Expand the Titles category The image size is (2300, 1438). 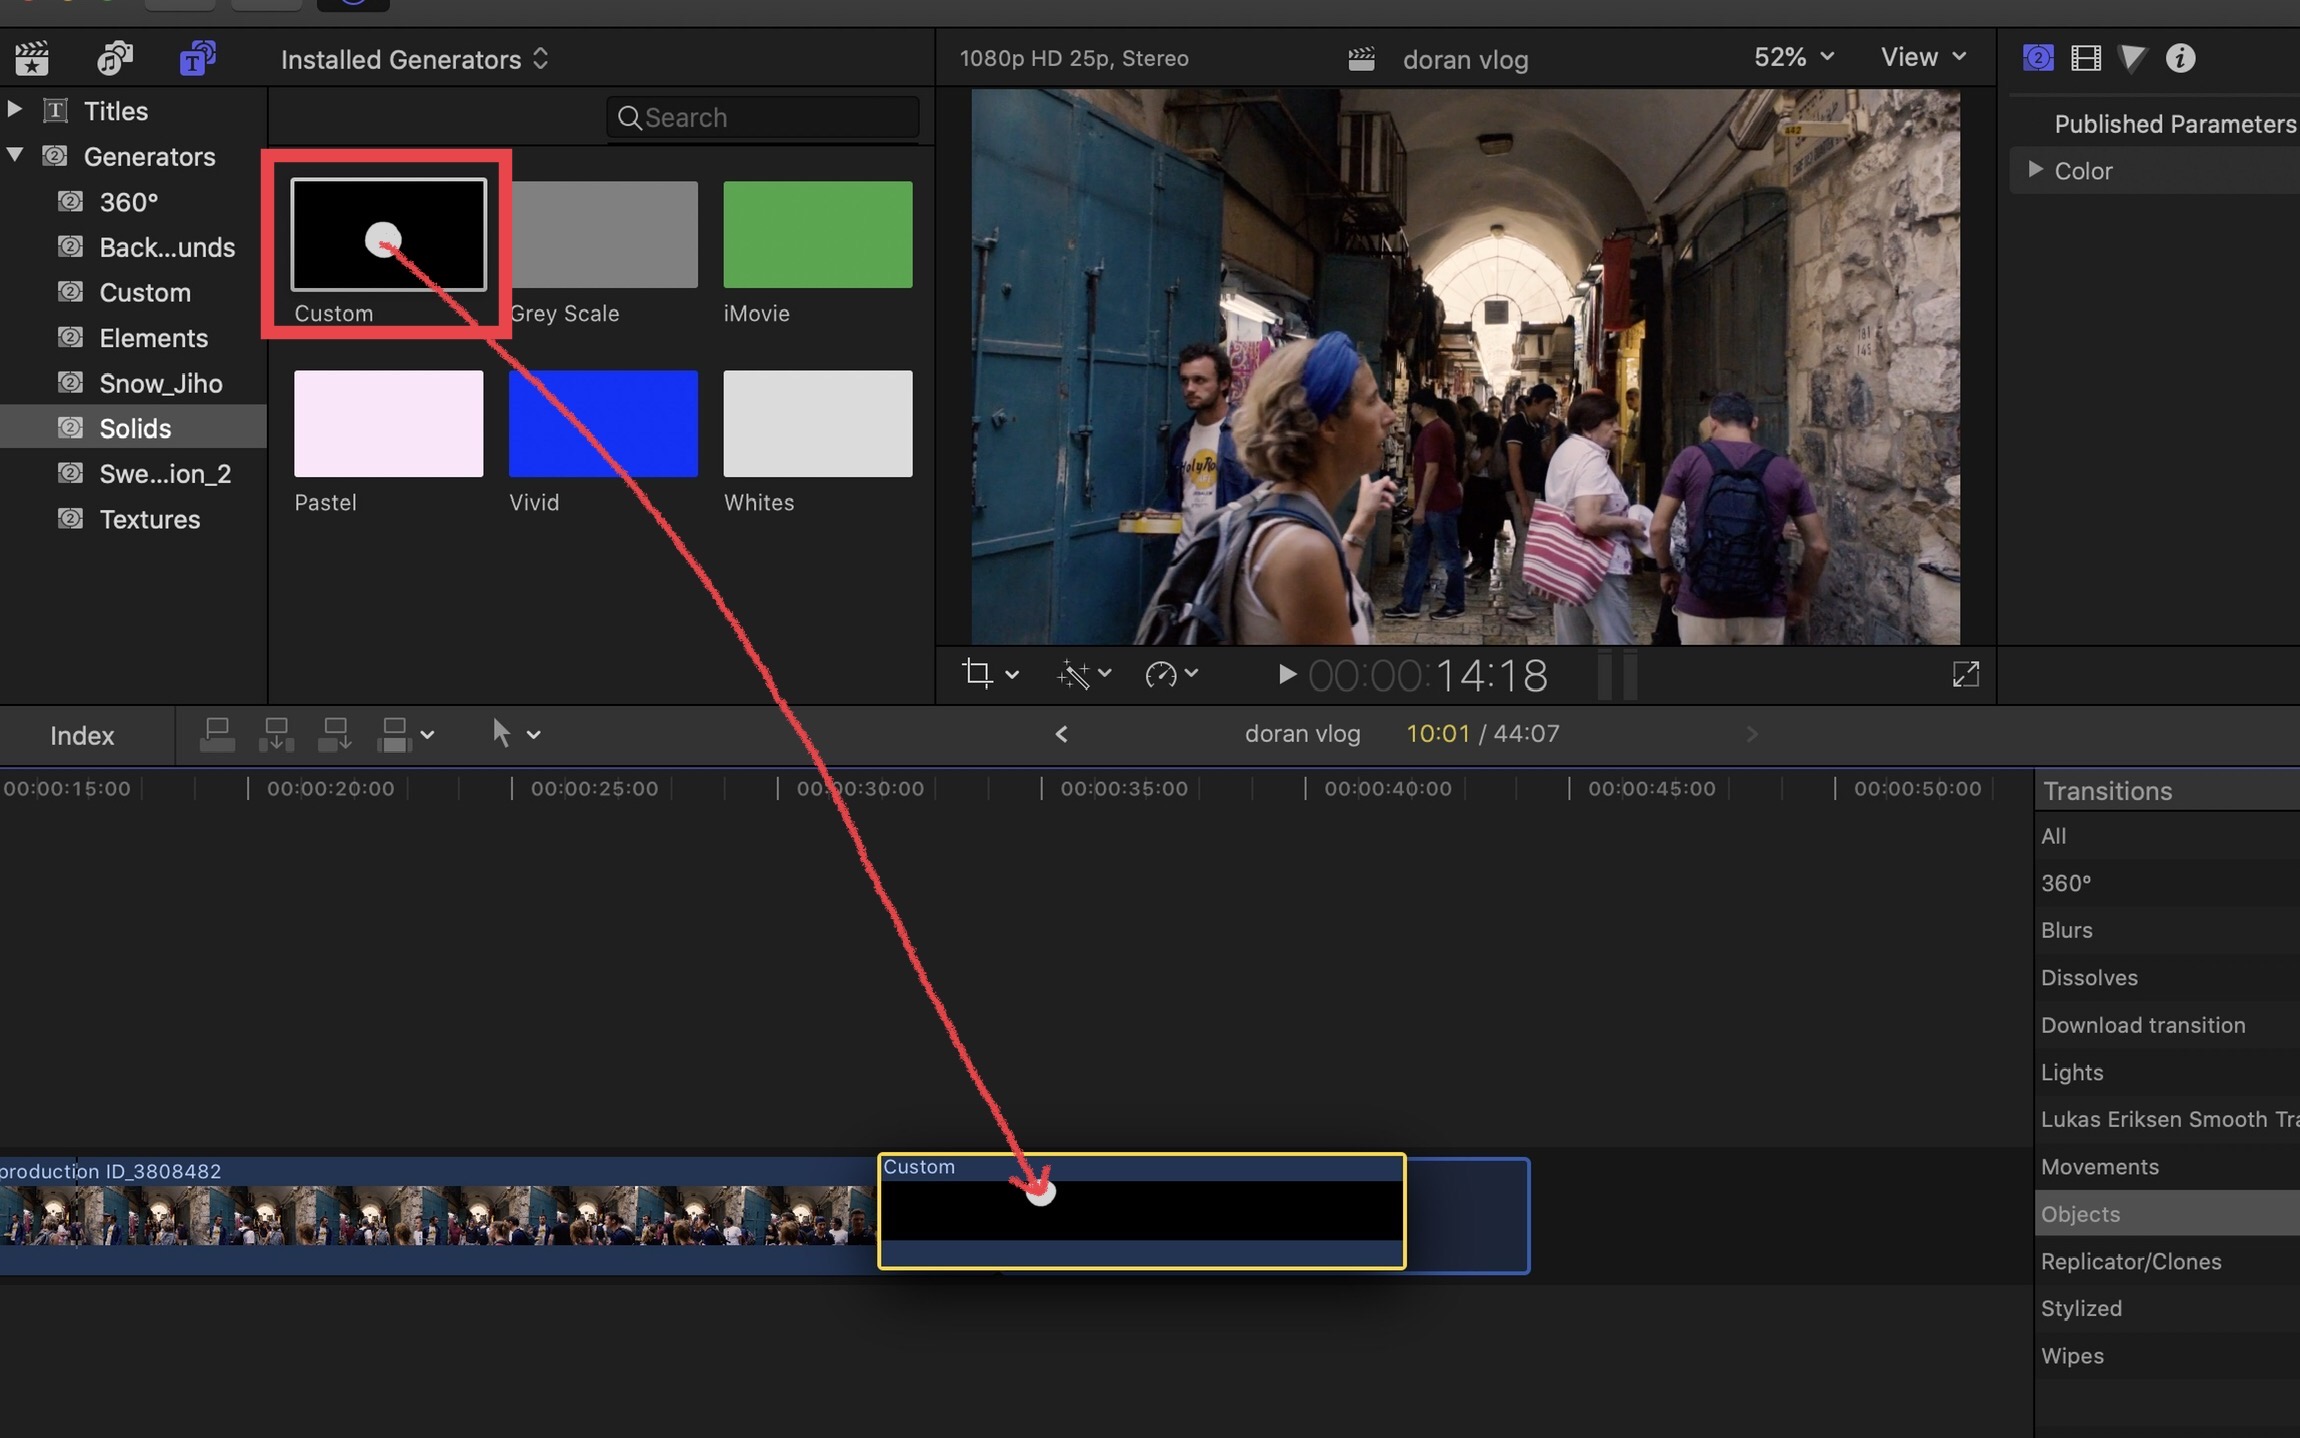(x=15, y=109)
